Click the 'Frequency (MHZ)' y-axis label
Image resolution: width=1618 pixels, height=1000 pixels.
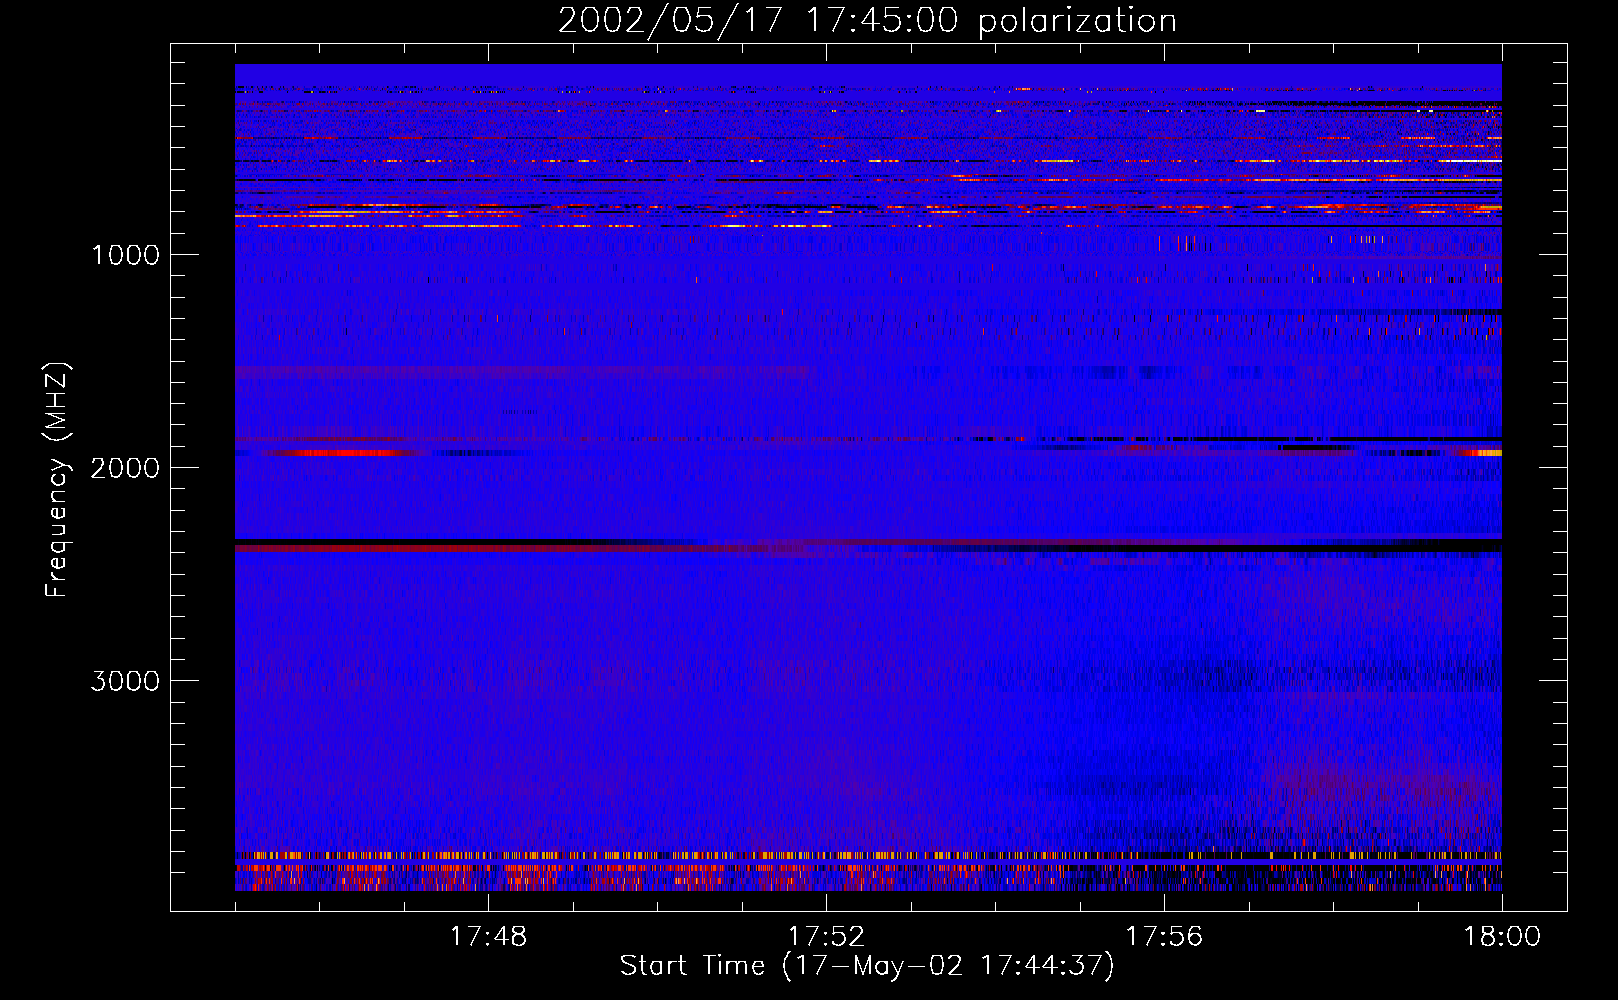pos(57,480)
